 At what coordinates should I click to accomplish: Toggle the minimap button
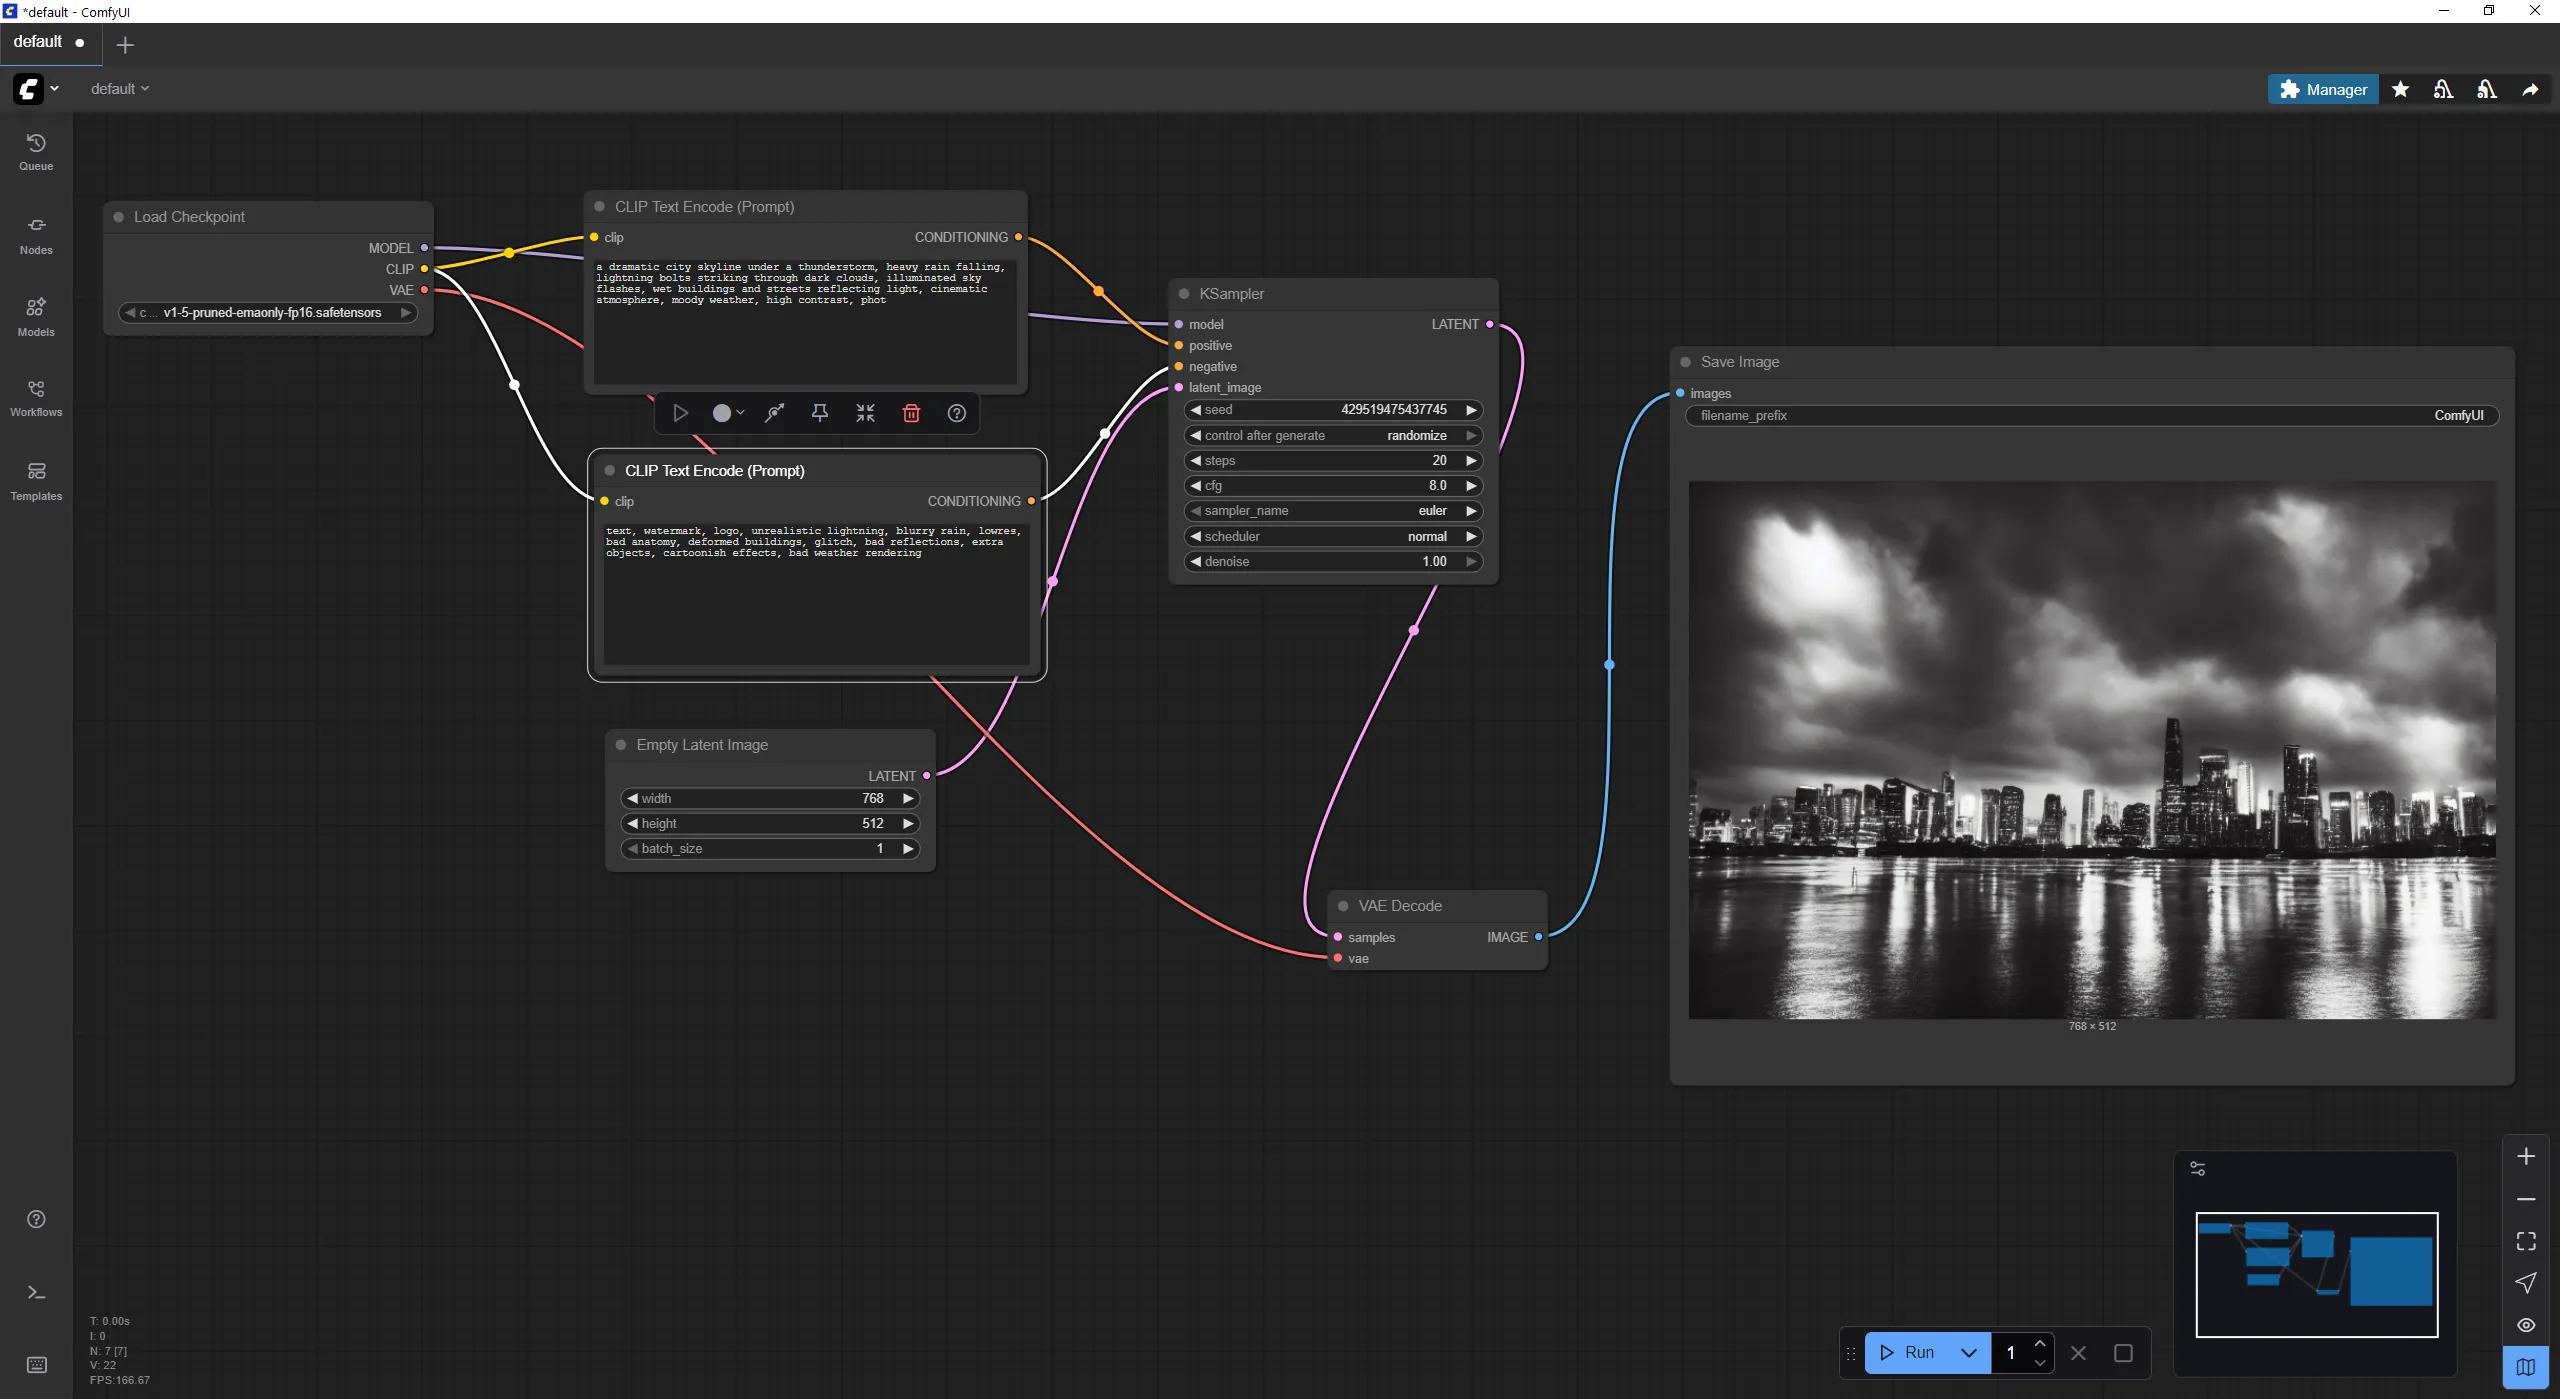[x=2526, y=1367]
